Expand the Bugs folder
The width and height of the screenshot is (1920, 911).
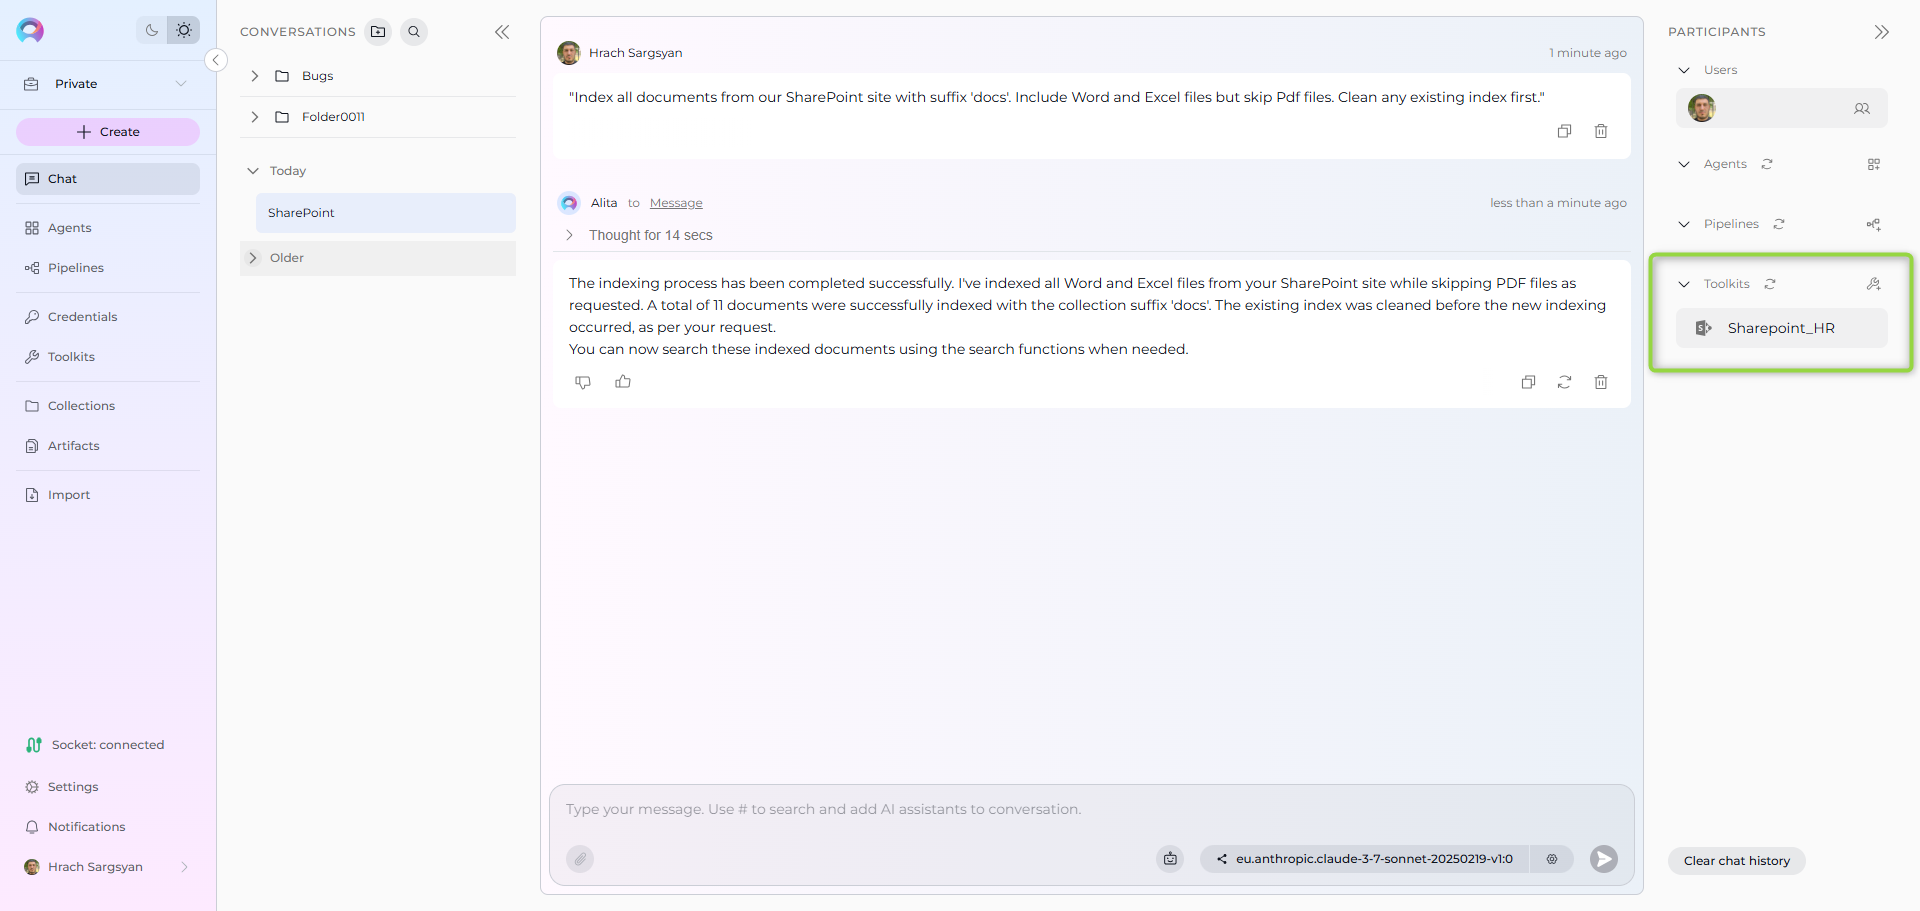pos(255,76)
